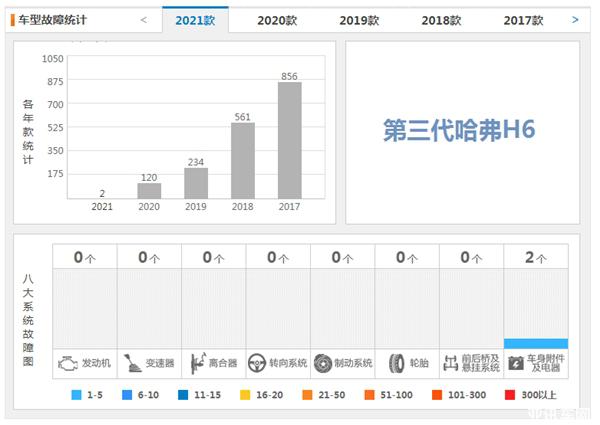This screenshot has height=425, width=600.
Task: Select the 2021款 tab
Action: pyautogui.click(x=194, y=20)
